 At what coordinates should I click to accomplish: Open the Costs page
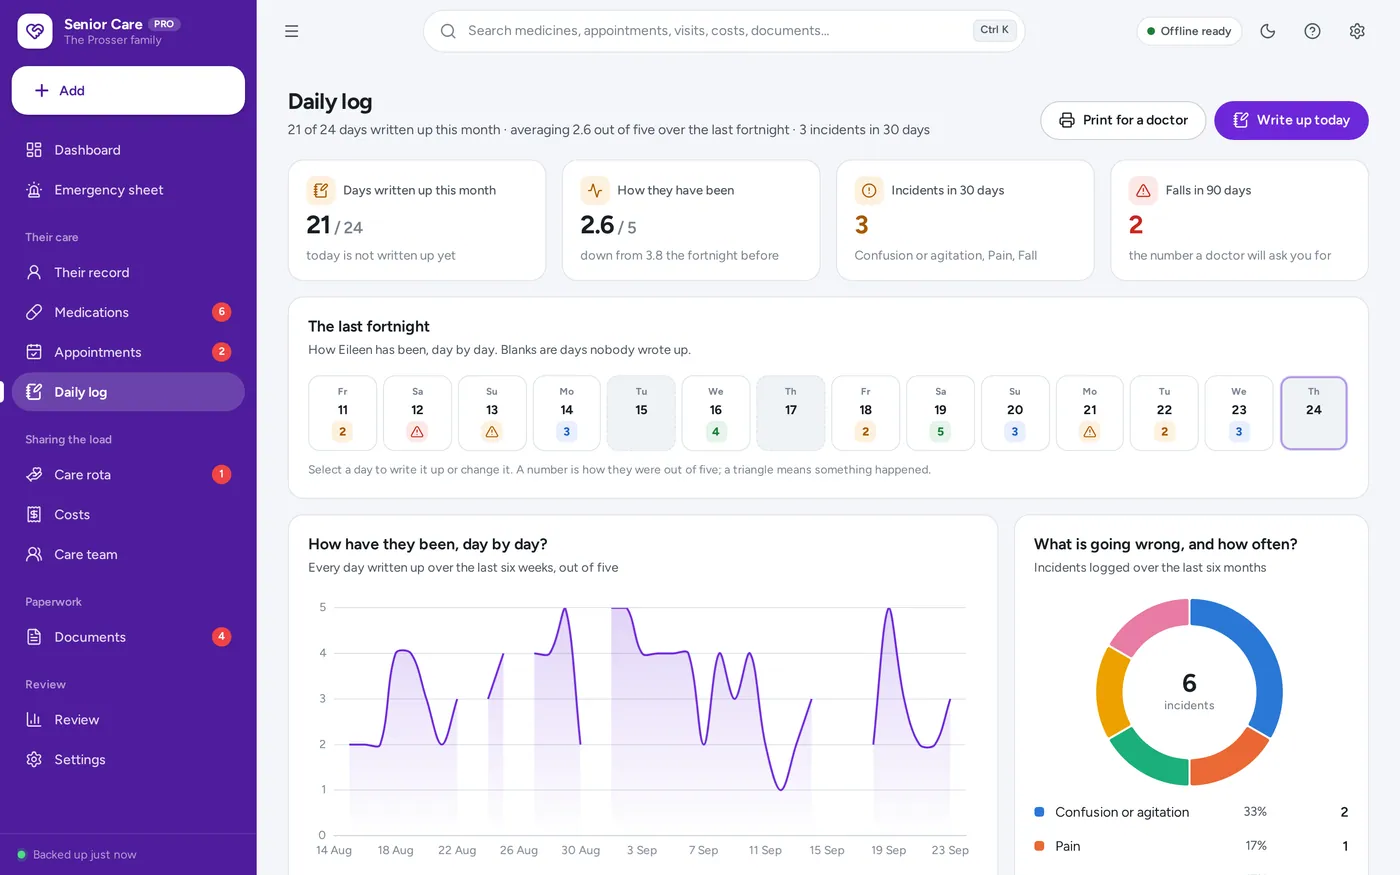click(x=128, y=514)
